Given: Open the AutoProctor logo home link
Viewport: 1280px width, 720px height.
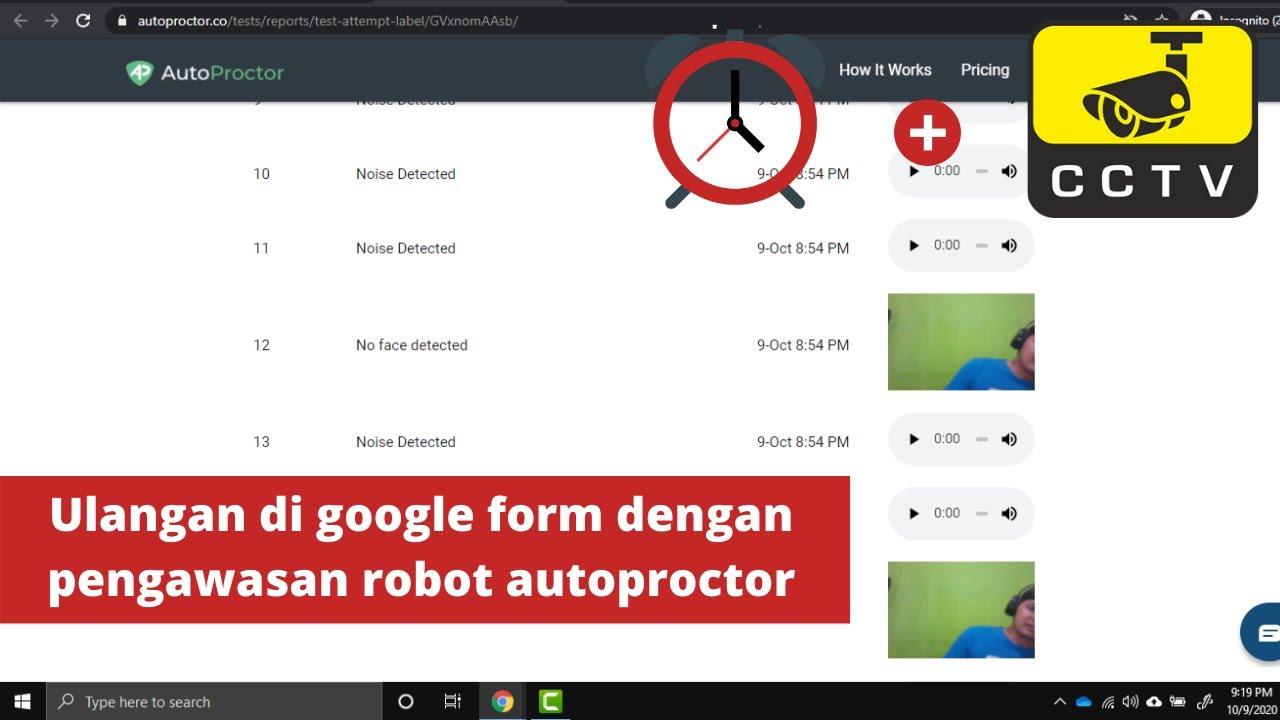Looking at the screenshot, I should pos(205,72).
